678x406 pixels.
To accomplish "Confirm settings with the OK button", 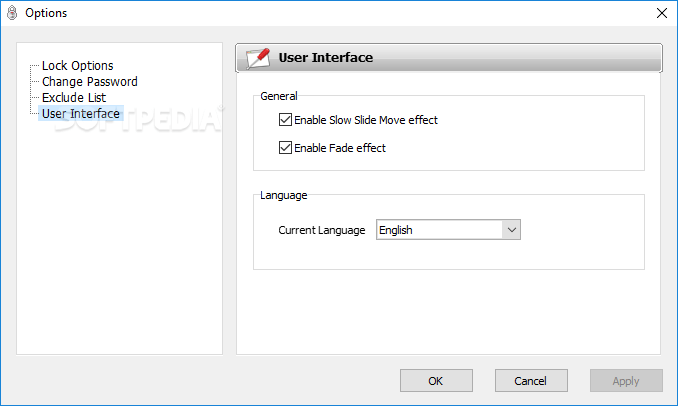I will (x=436, y=381).
